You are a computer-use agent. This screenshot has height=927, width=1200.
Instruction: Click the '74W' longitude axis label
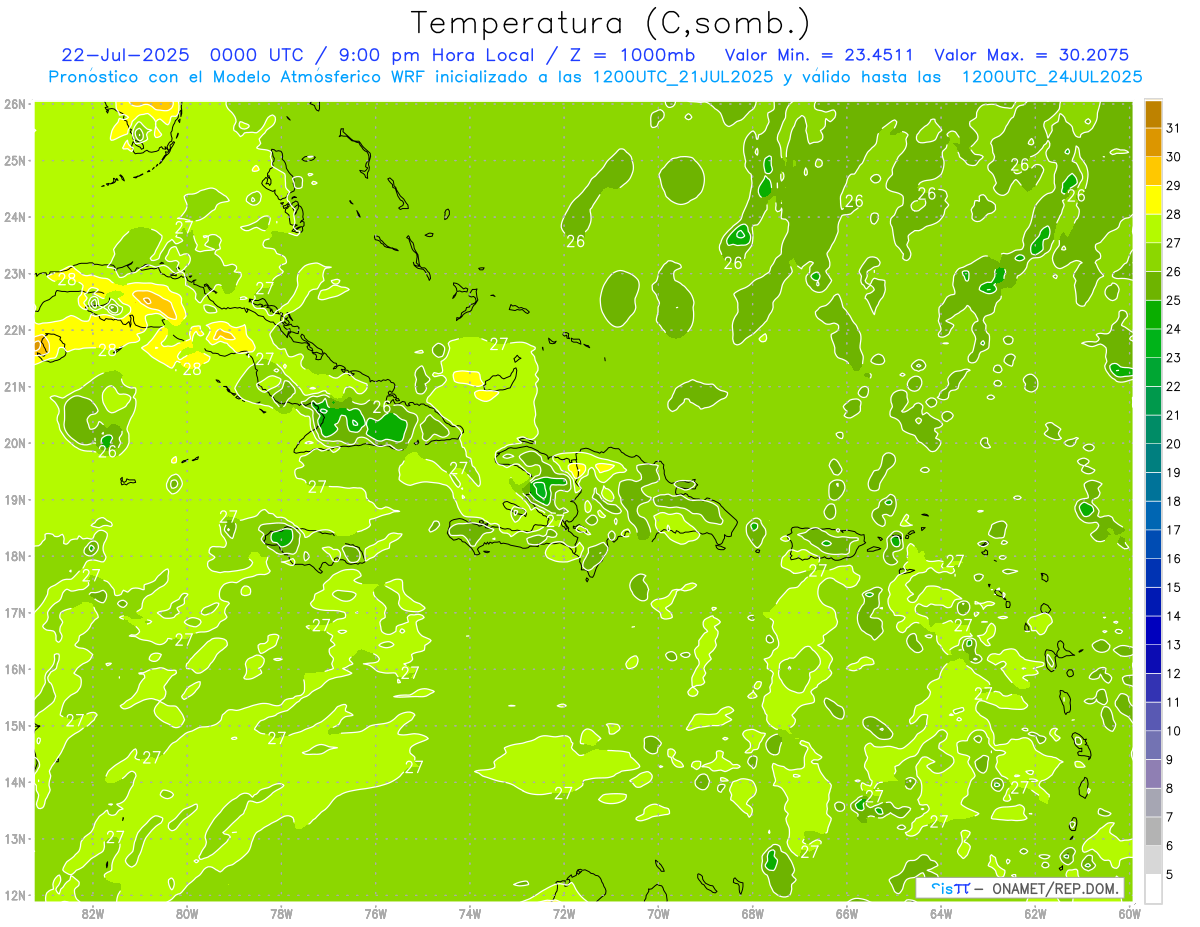tap(470, 913)
